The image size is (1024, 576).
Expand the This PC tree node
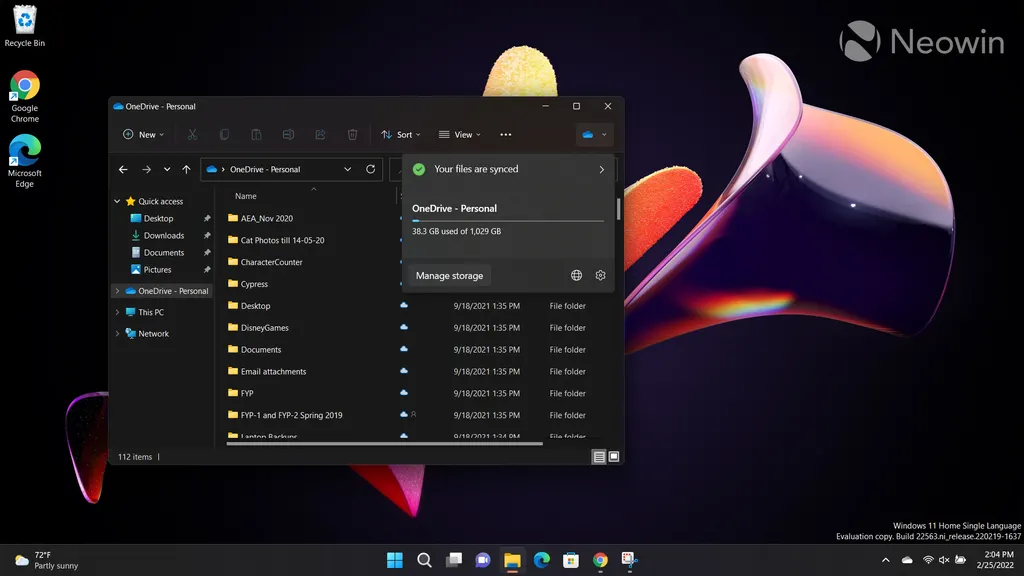point(117,312)
